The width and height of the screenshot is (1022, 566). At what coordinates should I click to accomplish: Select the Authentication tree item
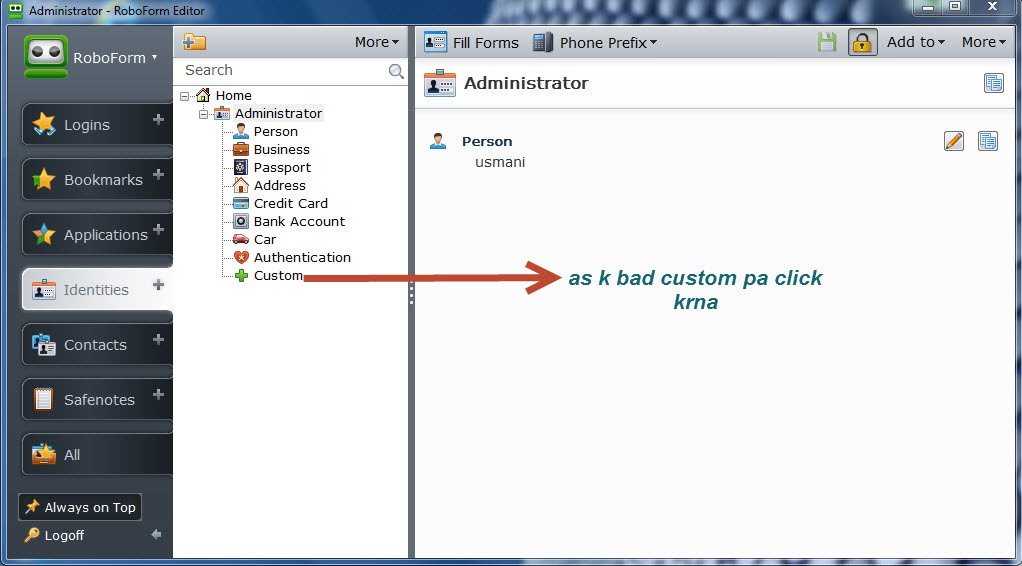(x=302, y=258)
